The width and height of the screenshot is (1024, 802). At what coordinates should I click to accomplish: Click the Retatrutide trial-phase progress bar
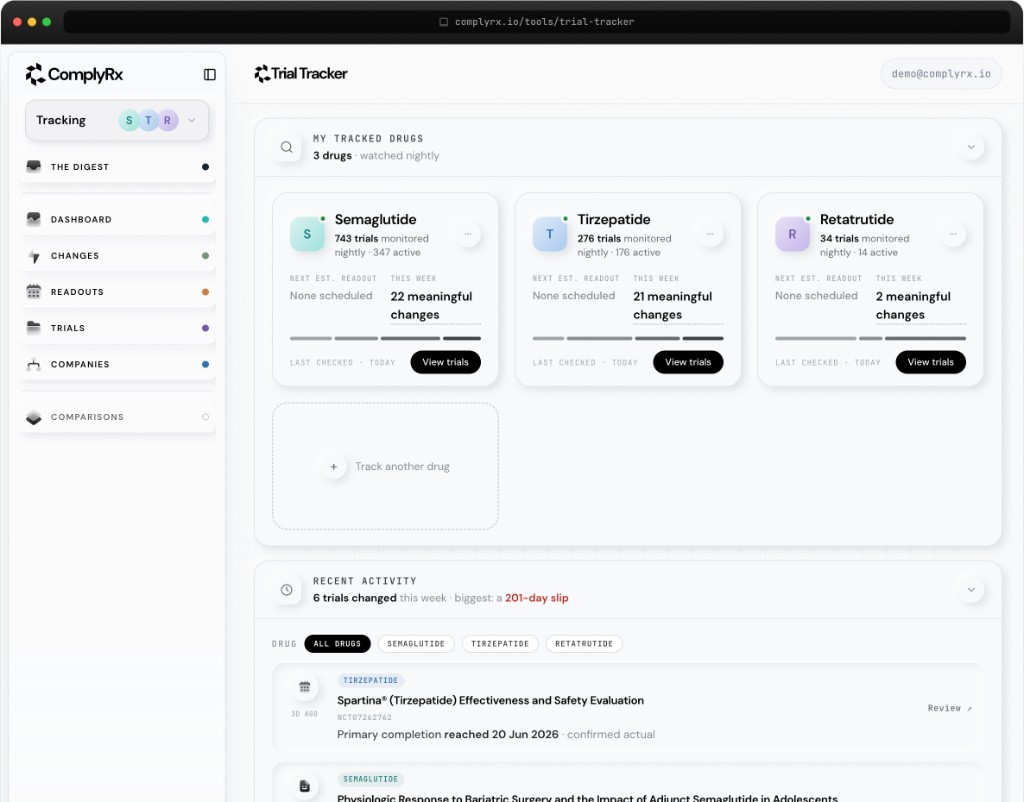click(x=871, y=338)
